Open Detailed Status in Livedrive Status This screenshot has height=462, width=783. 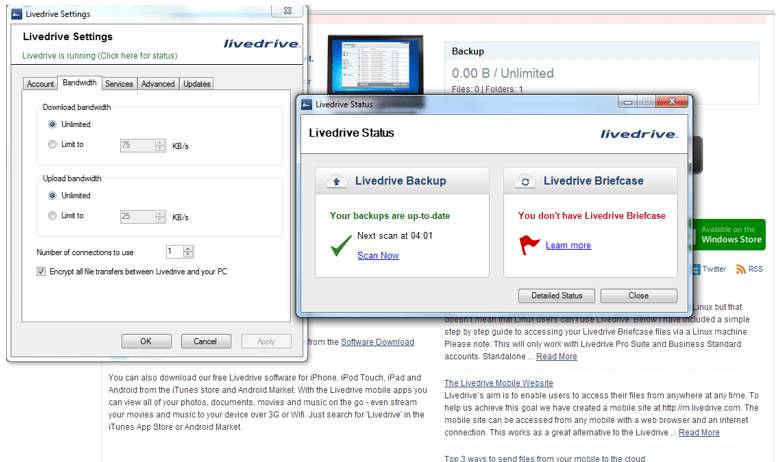(556, 296)
